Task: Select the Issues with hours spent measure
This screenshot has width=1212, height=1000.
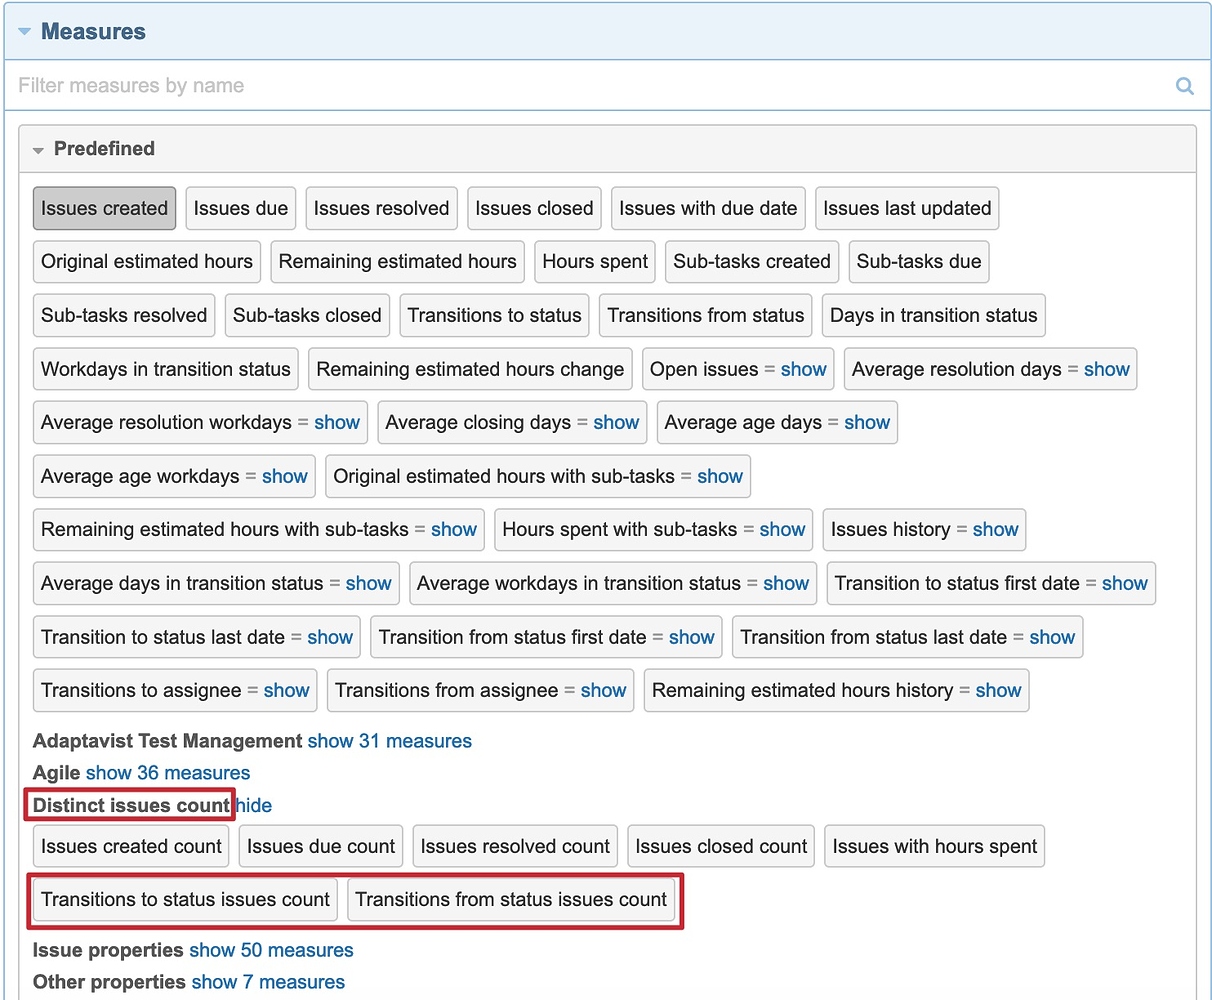Action: [x=934, y=846]
